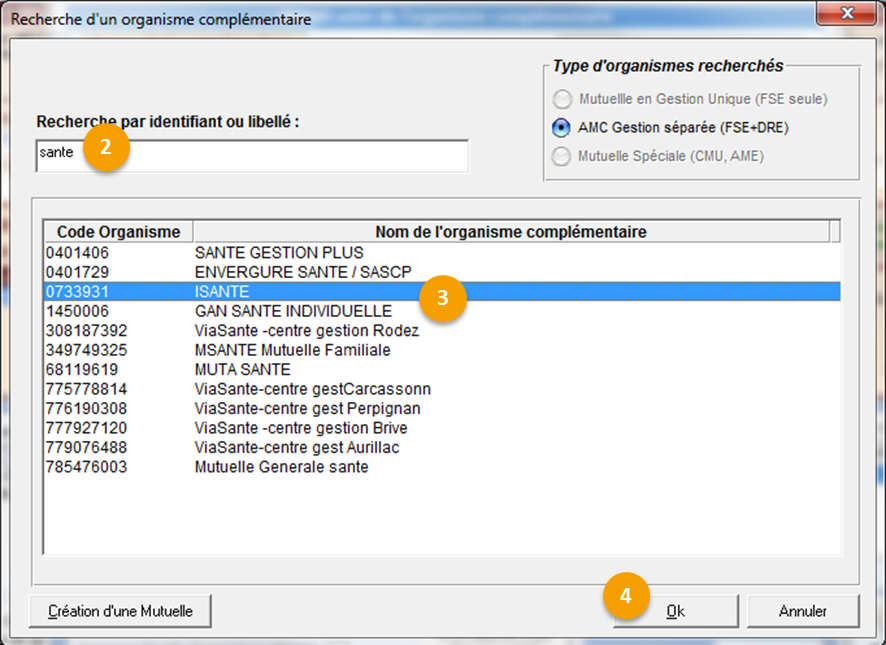This screenshot has width=886, height=645.
Task: Click Nom de l'organisme complémentaire column header
Action: pos(510,232)
